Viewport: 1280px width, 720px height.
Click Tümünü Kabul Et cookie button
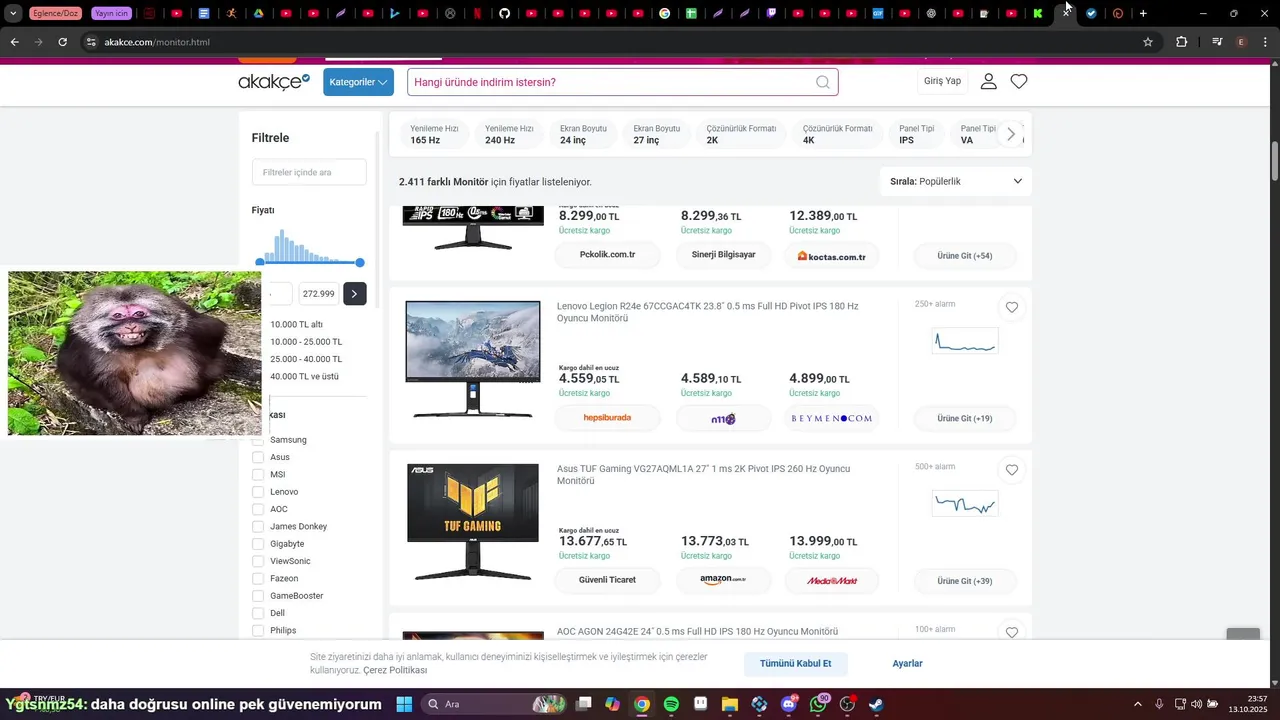[796, 664]
